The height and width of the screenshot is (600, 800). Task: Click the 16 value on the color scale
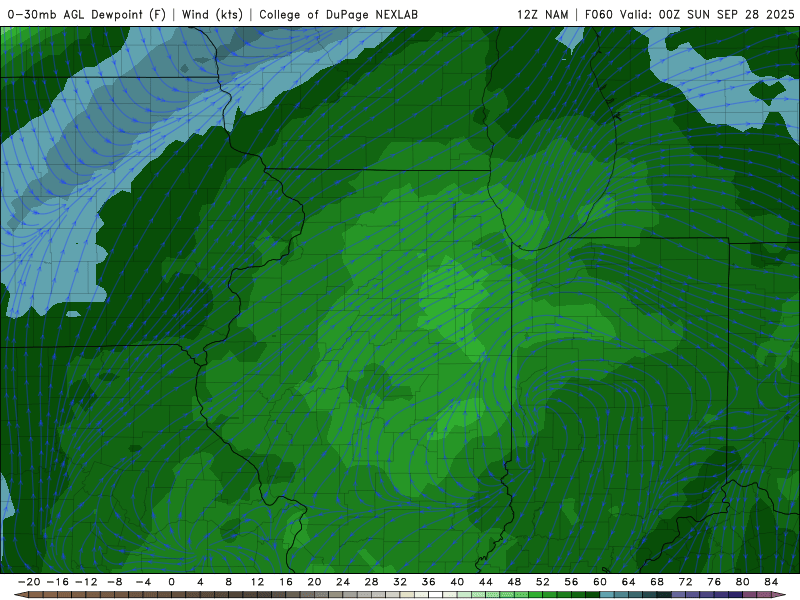click(286, 582)
